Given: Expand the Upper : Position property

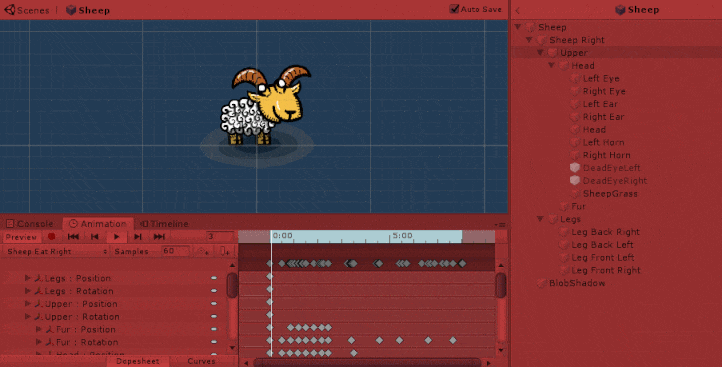Looking at the screenshot, I should pos(27,304).
